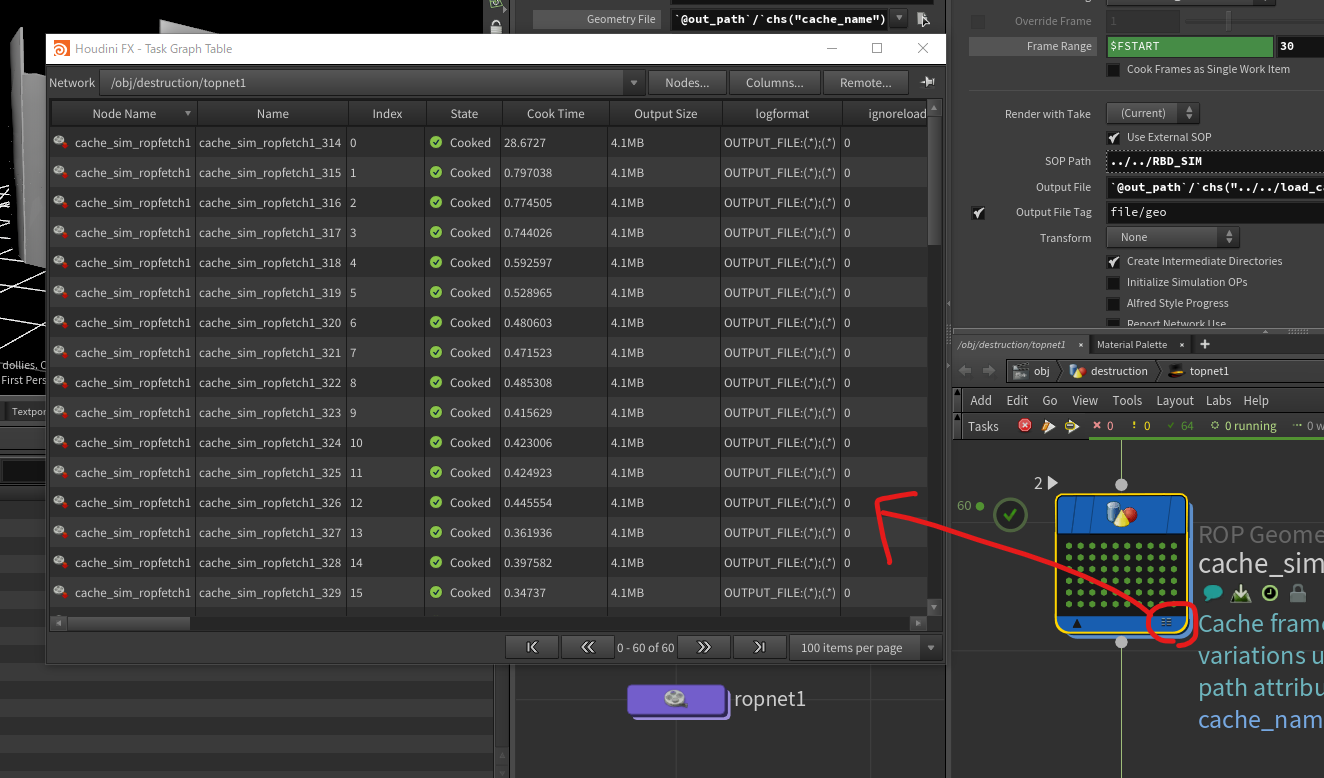Add a new pane tab with plus
This screenshot has height=778, width=1324.
click(x=1204, y=344)
